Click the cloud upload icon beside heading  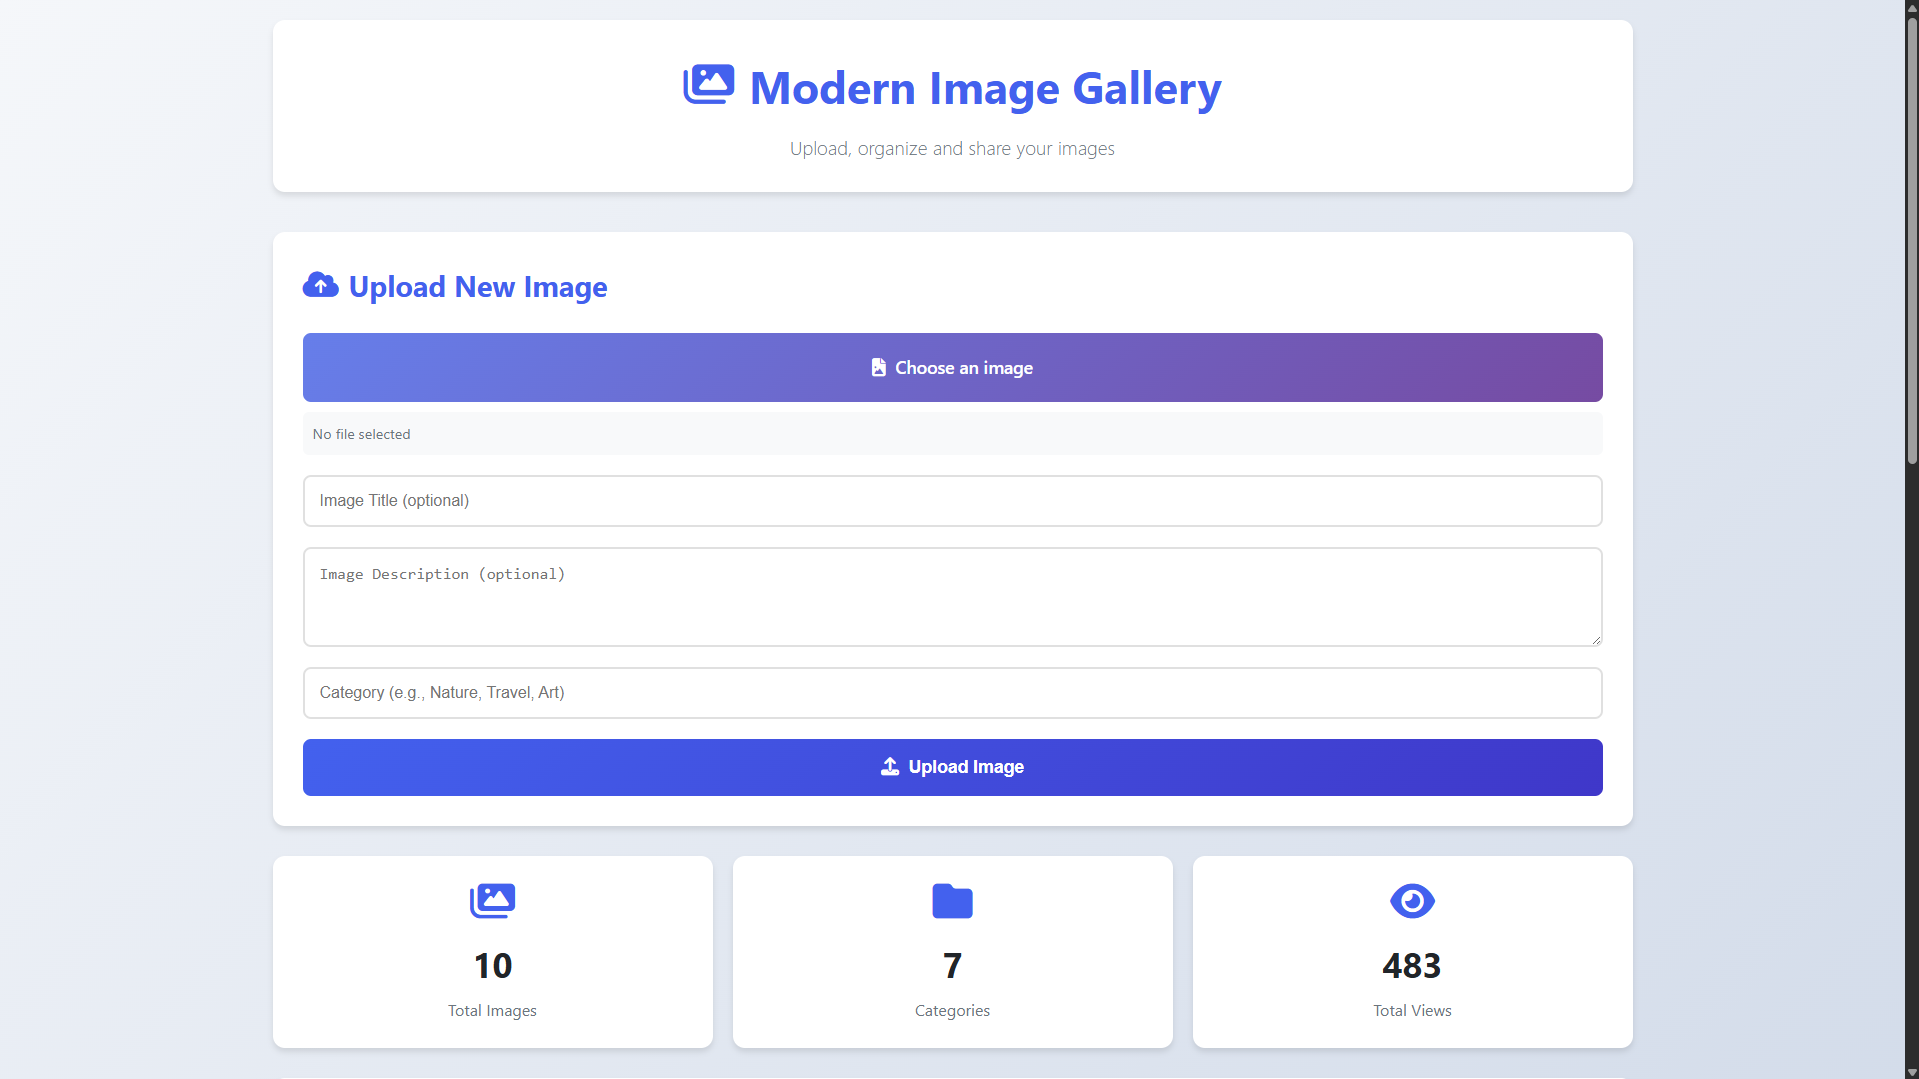coord(320,286)
